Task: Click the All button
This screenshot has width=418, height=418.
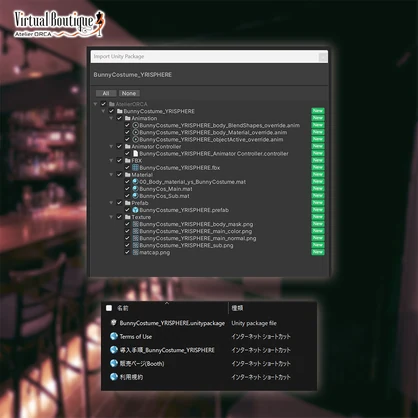Action: [106, 93]
